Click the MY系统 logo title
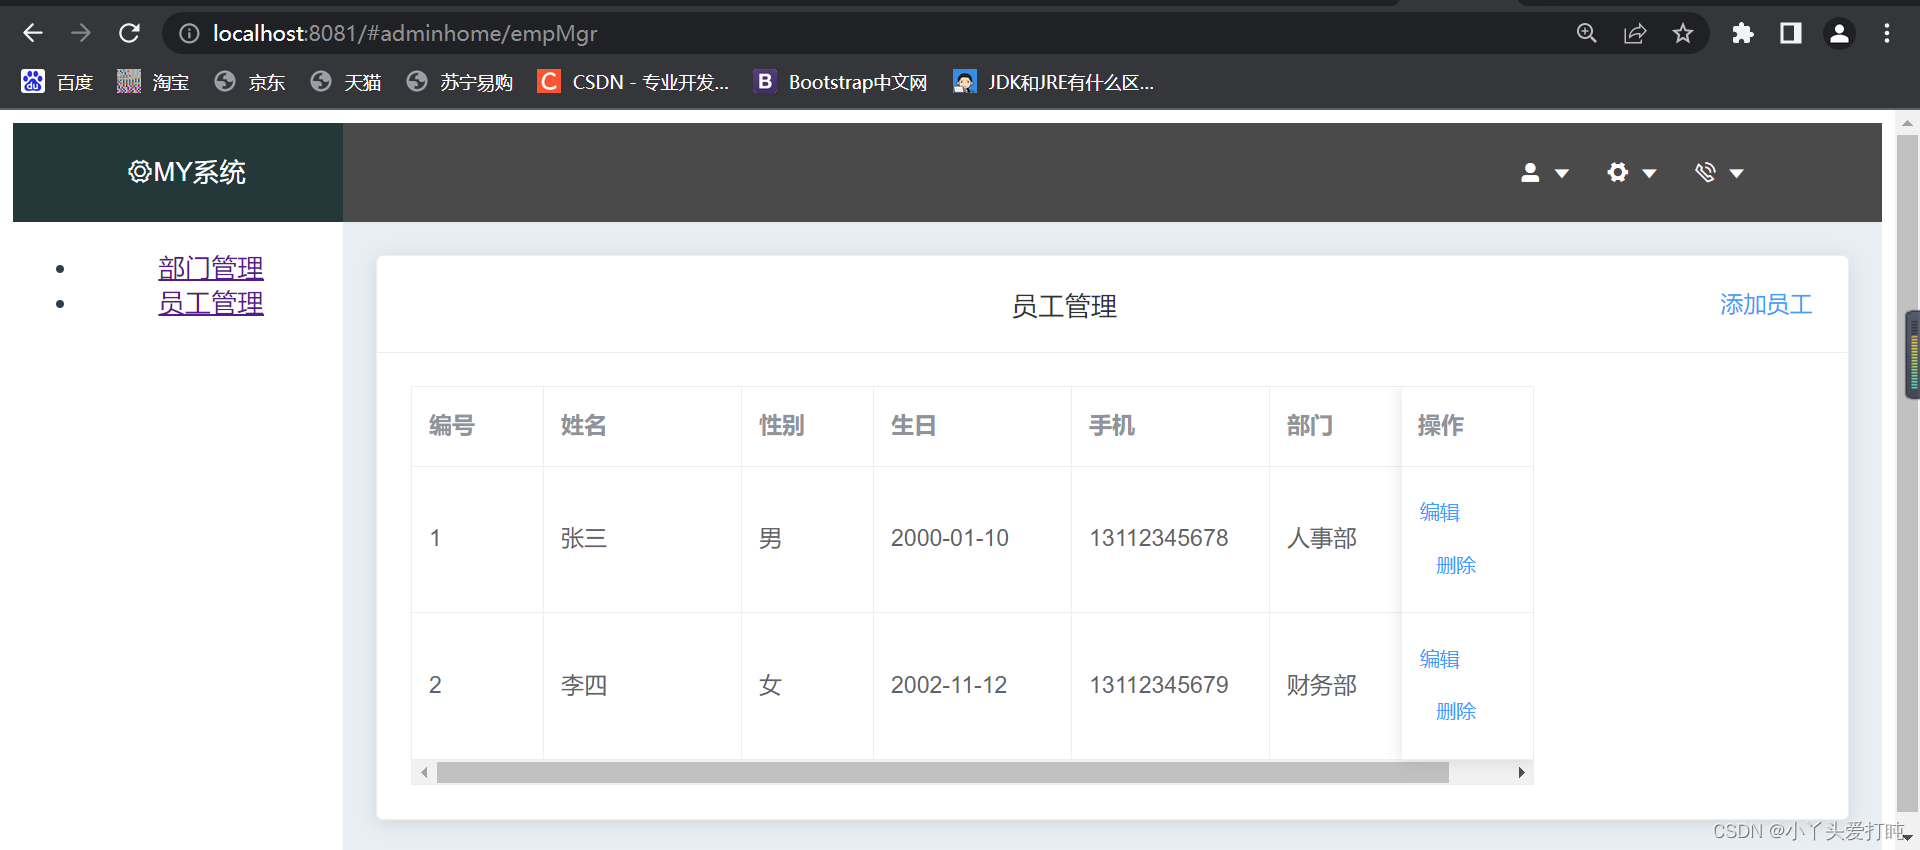The height and width of the screenshot is (850, 1920). click(187, 172)
